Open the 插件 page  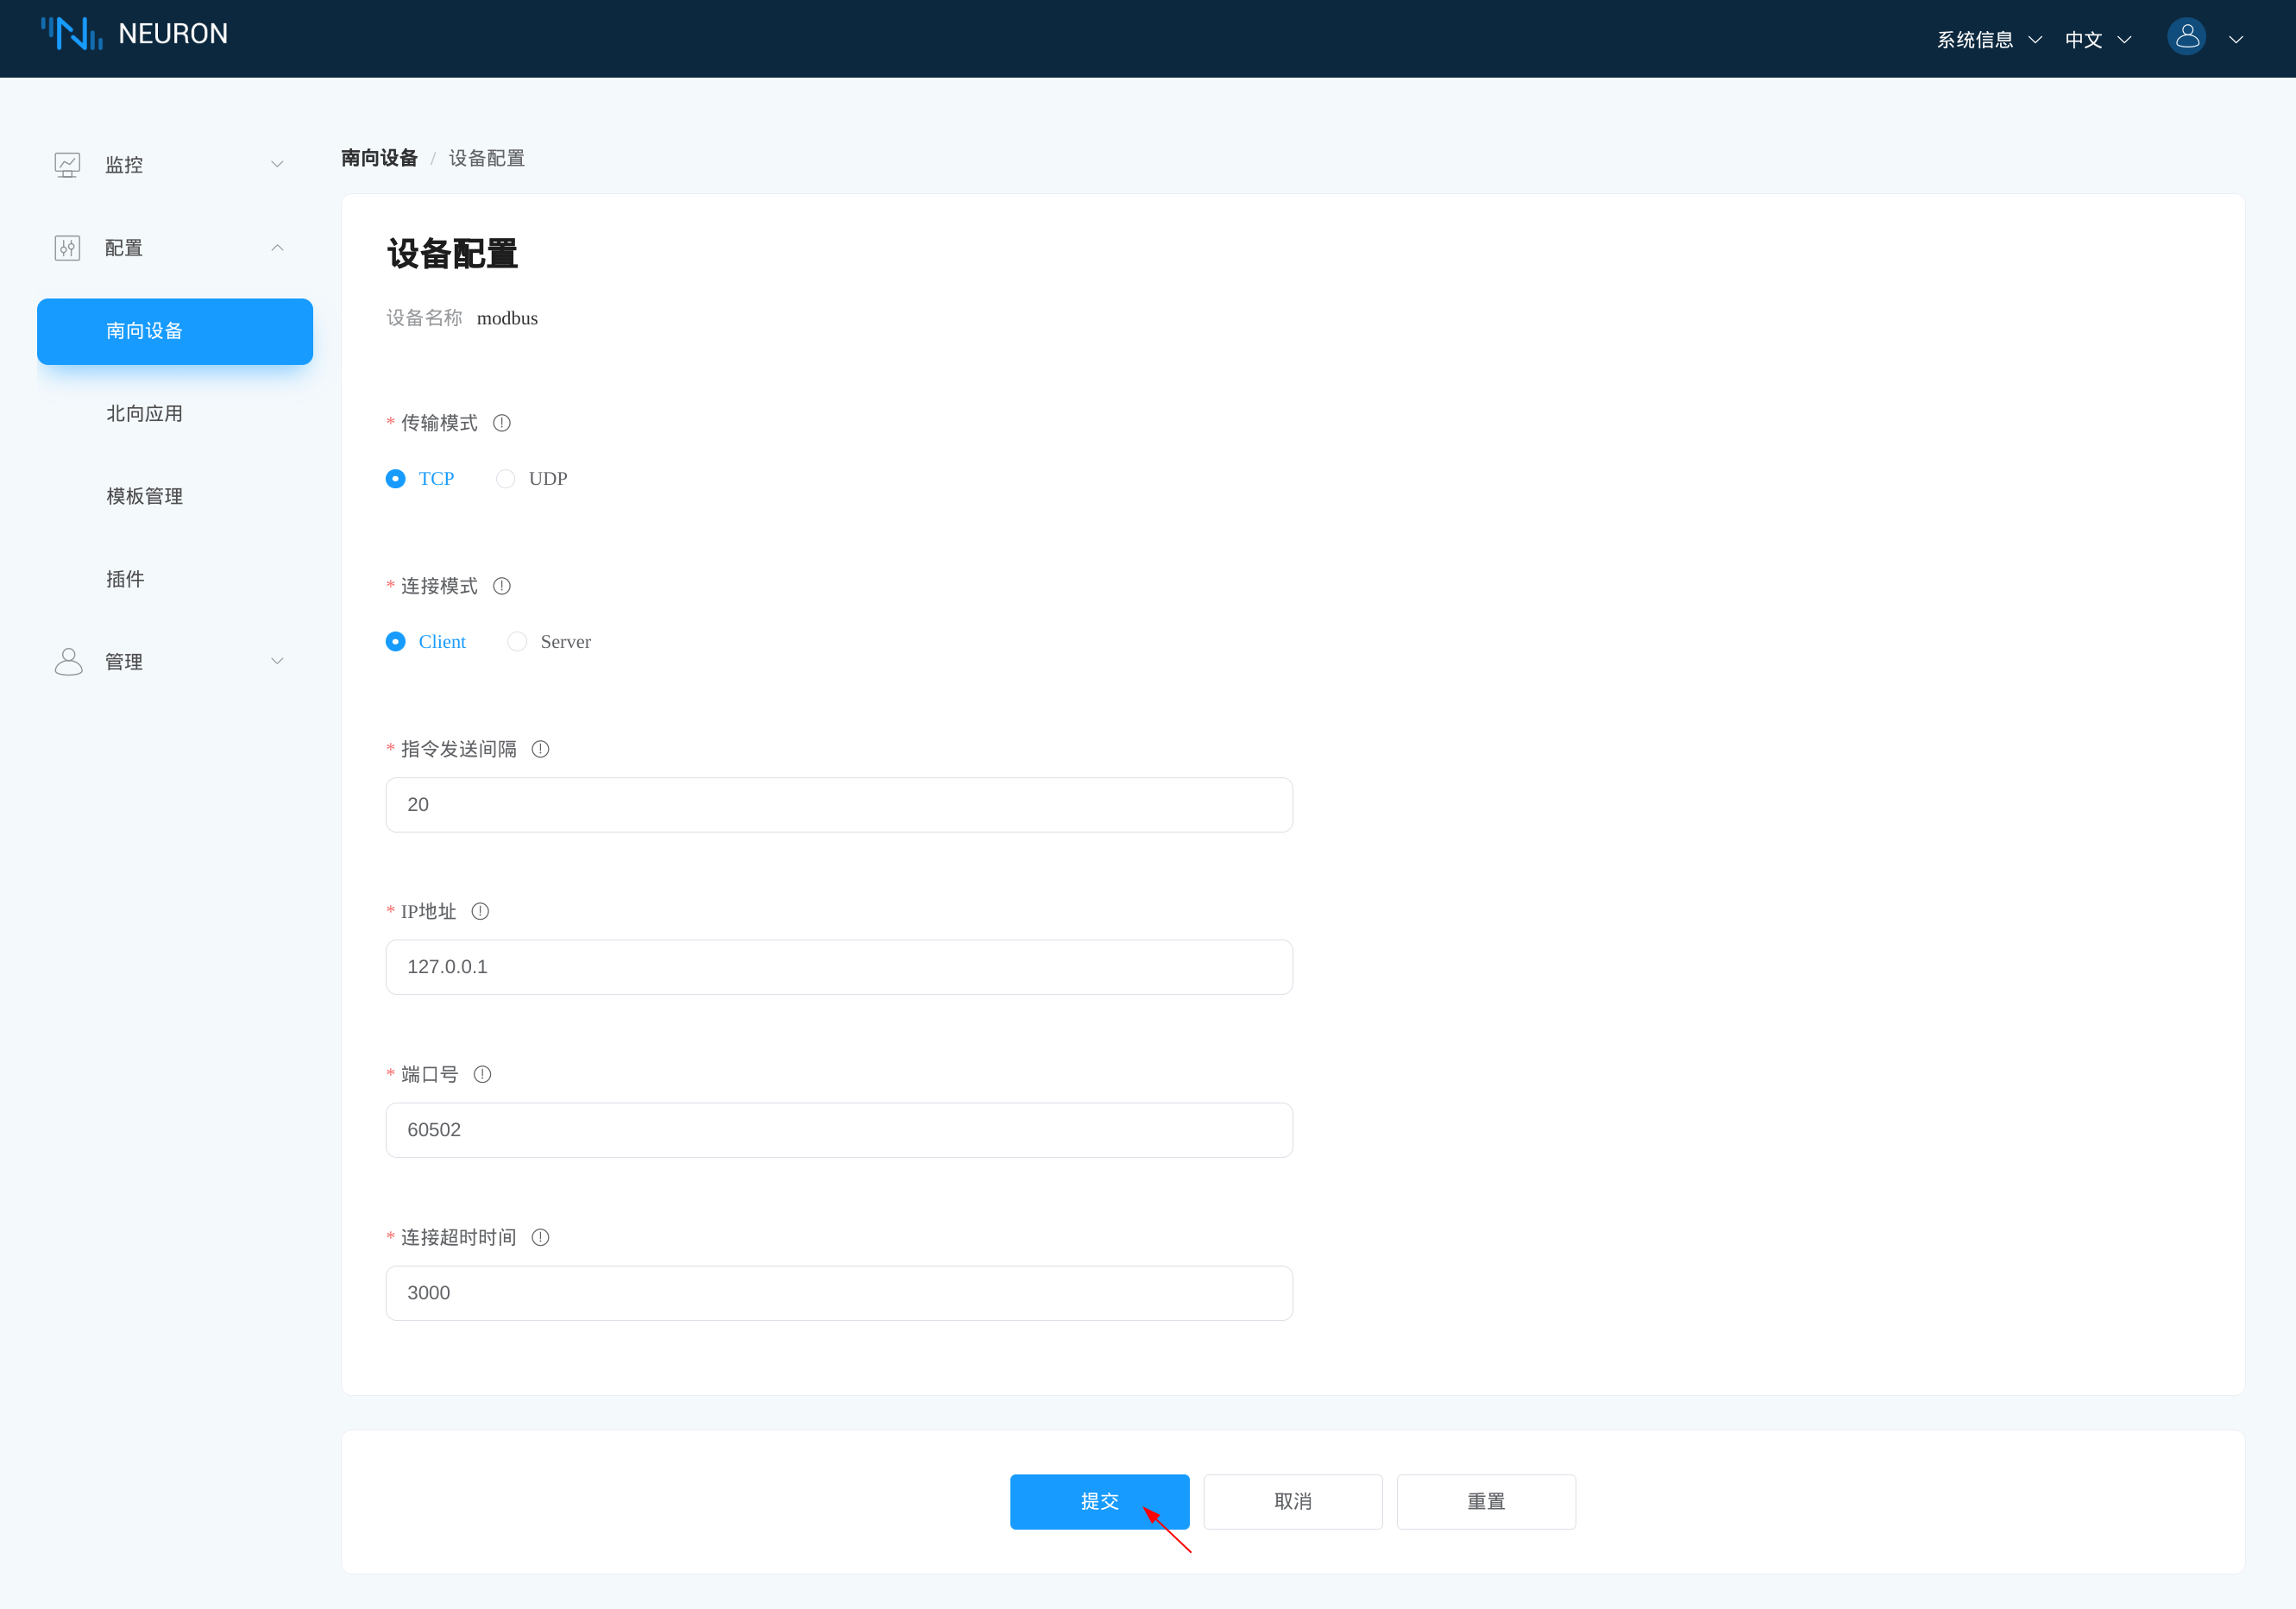coord(124,578)
